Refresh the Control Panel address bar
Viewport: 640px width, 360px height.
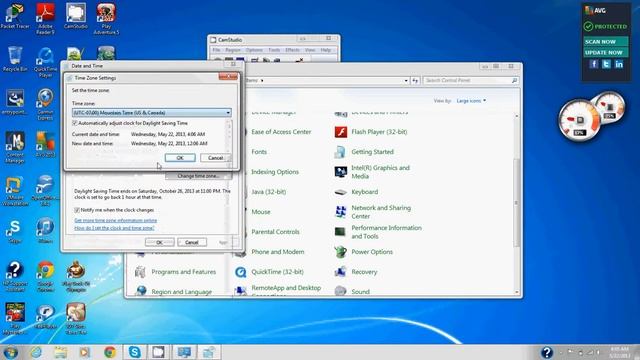[x=415, y=80]
